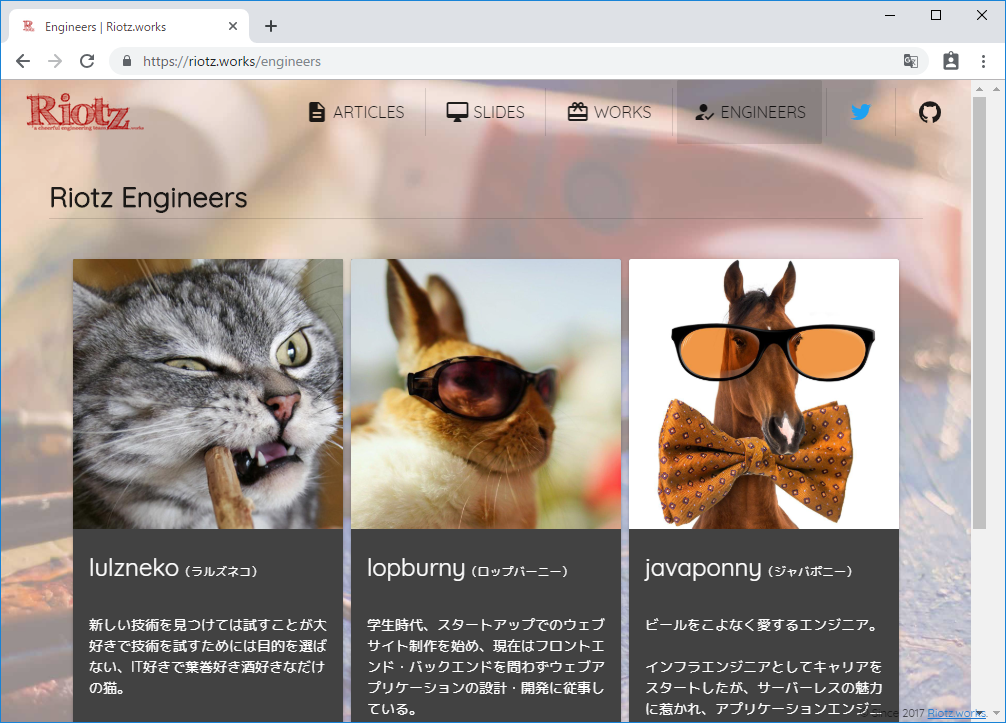Screen dimensions: 1006x723
Task: Click the scrollbar up arrow
Action: point(979,89)
